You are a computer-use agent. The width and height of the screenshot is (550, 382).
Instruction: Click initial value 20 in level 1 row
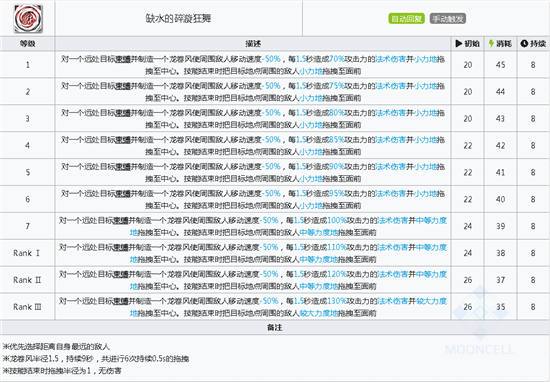pyautogui.click(x=468, y=65)
